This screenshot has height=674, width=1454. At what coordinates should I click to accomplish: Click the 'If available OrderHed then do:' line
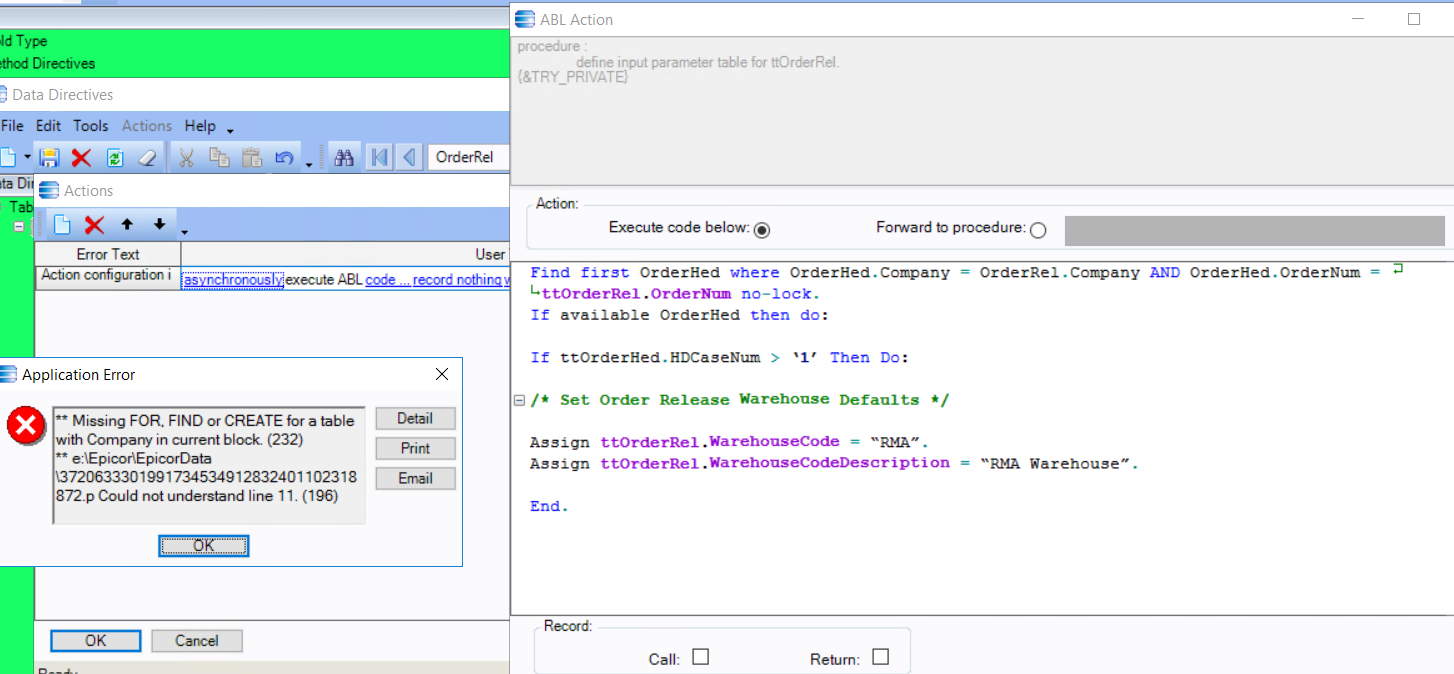click(x=680, y=315)
